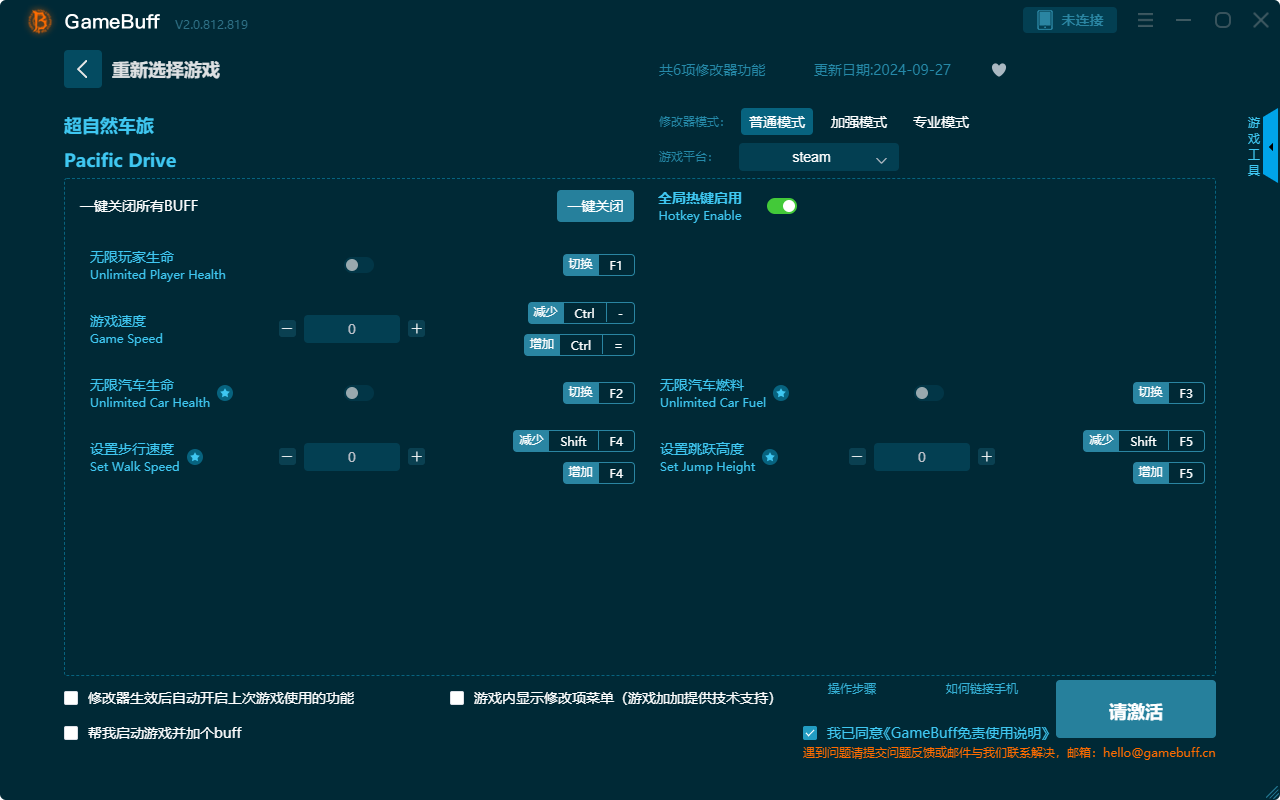Click the phone connection status icon
The image size is (1280, 800).
point(1044,20)
